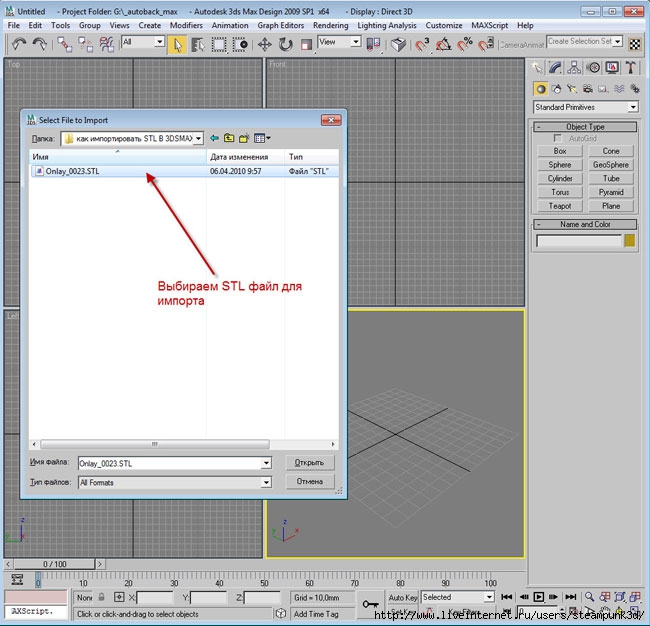Image resolution: width=650 pixels, height=626 pixels.
Task: Open the MAXScript menu
Action: tap(490, 25)
